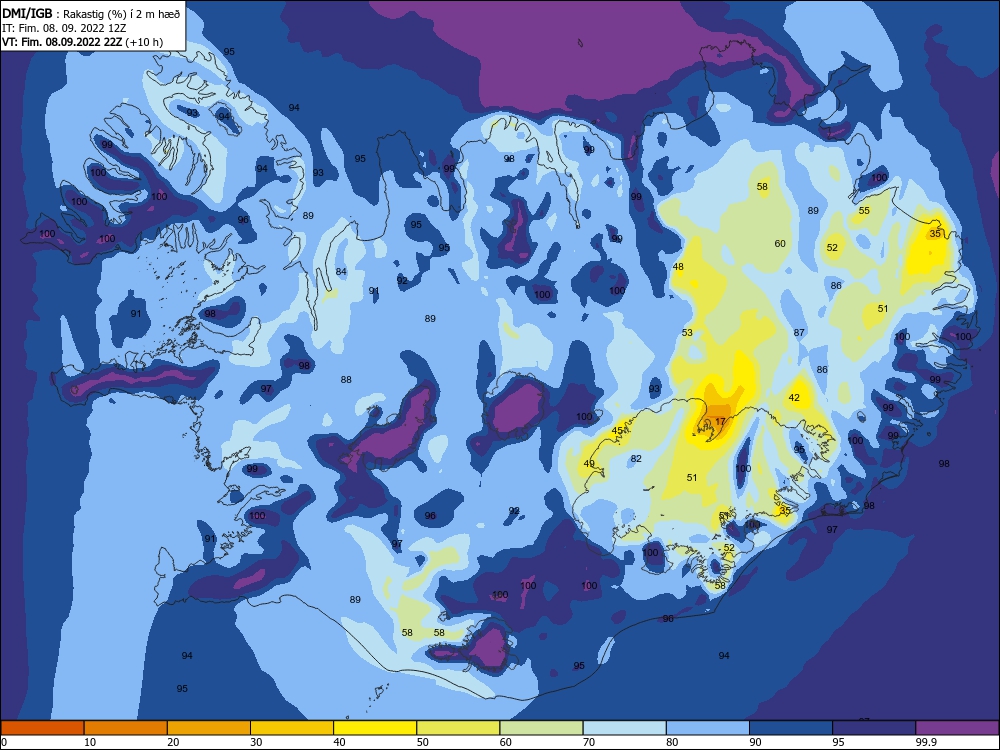Viewport: 1000px width, 750px height.
Task: Select the 20–30 amber legend swatch
Action: [x=209, y=728]
